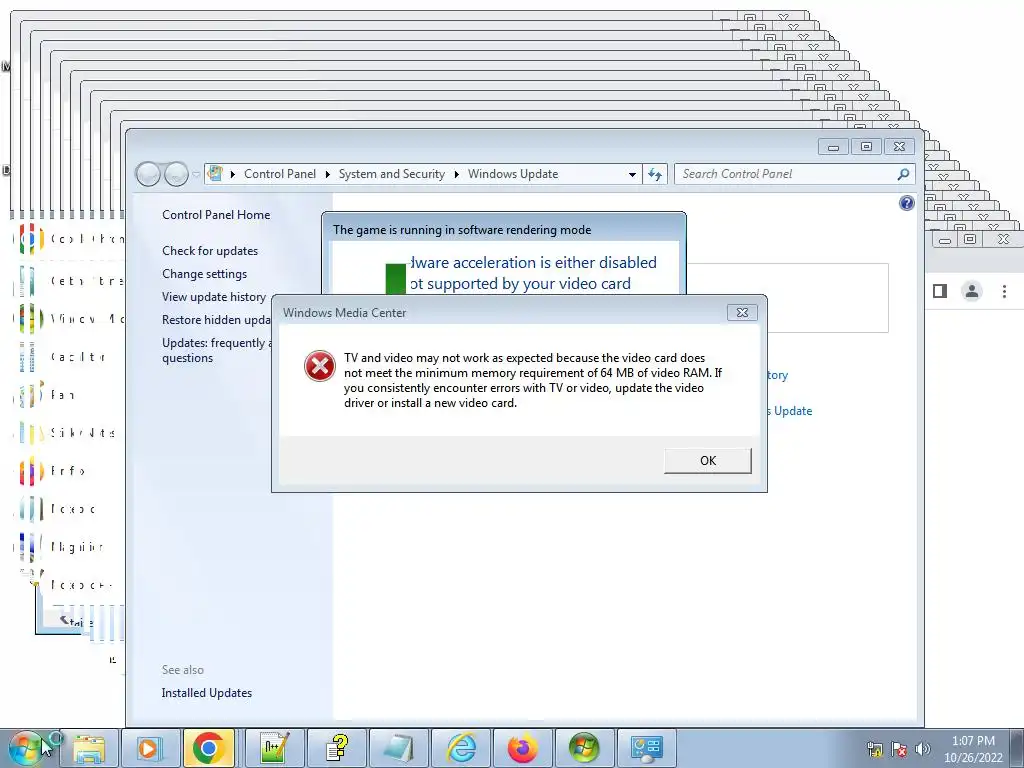Viewport: 1024px width, 768px height.
Task: Select System and Security in the breadcrumb
Action: point(391,174)
